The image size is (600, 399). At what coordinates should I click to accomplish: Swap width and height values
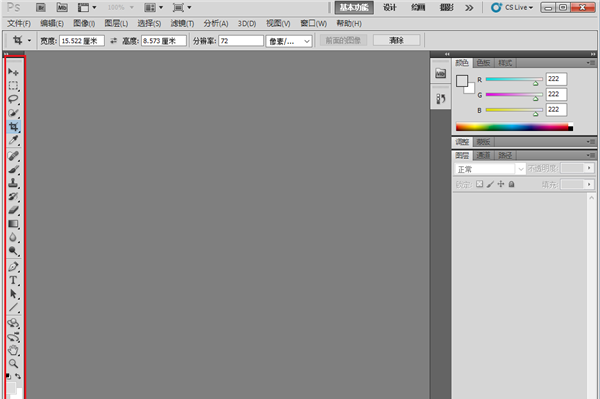pos(113,41)
